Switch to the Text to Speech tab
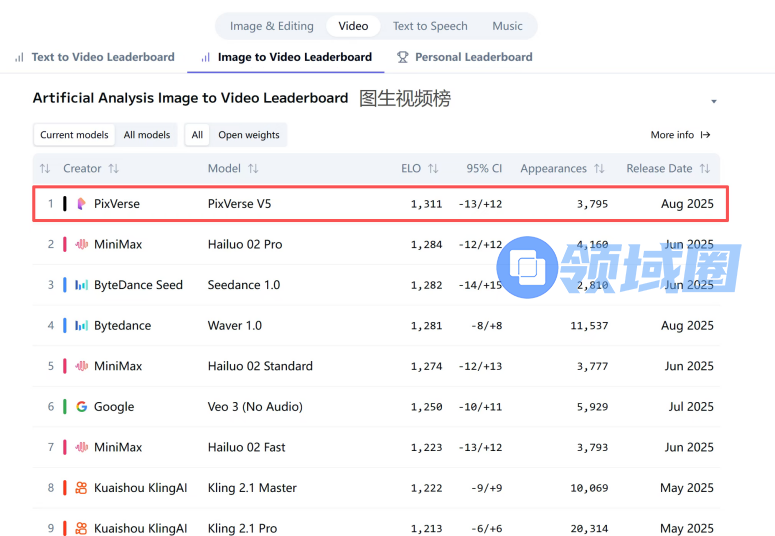The width and height of the screenshot is (775, 536). click(x=430, y=26)
